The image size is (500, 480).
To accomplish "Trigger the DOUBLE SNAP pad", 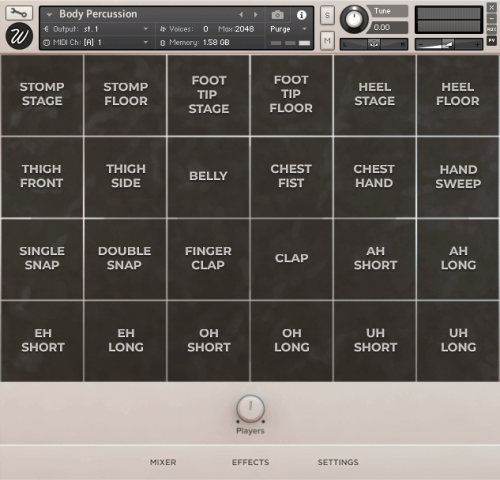I will click(125, 259).
